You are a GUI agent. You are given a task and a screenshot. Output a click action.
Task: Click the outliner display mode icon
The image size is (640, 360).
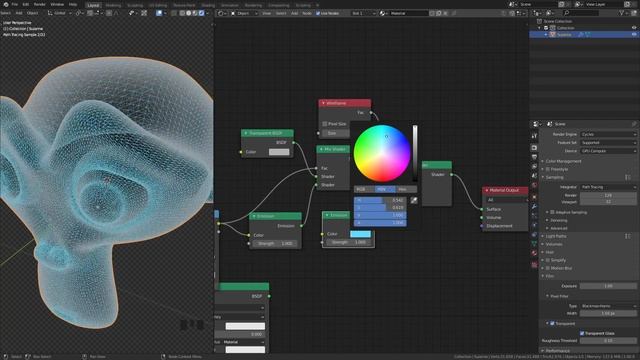[538, 13]
